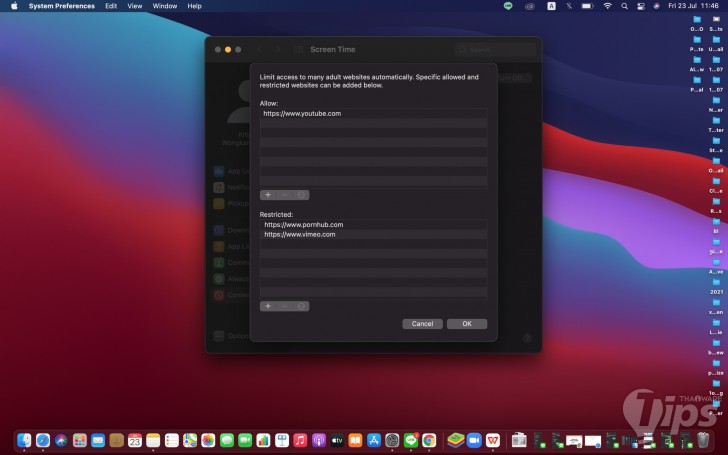Image resolution: width=728 pixels, height=455 pixels.
Task: Remove selected site from the Restricted list
Action: click(285, 306)
